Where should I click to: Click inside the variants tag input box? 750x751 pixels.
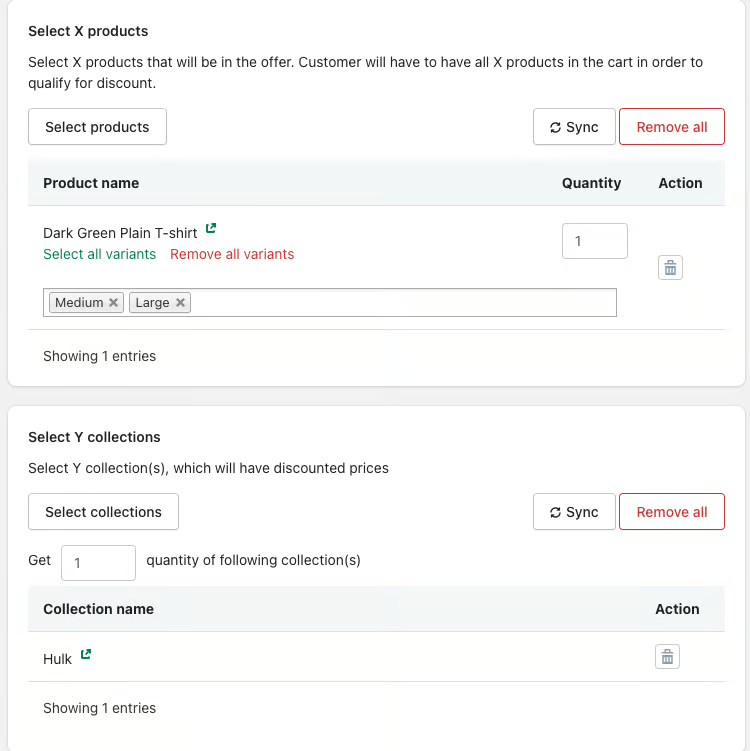(400, 303)
